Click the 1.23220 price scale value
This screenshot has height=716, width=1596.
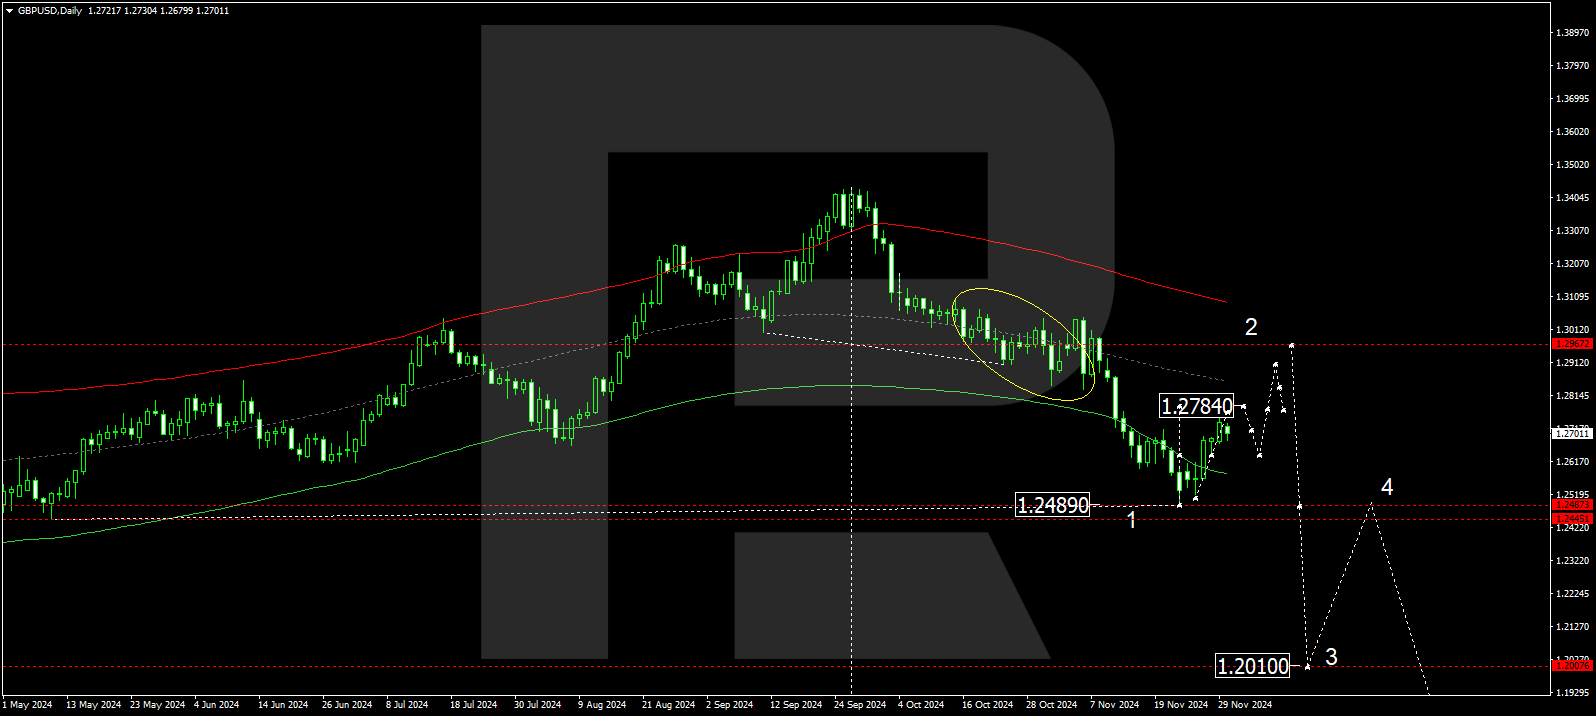(x=1572, y=561)
